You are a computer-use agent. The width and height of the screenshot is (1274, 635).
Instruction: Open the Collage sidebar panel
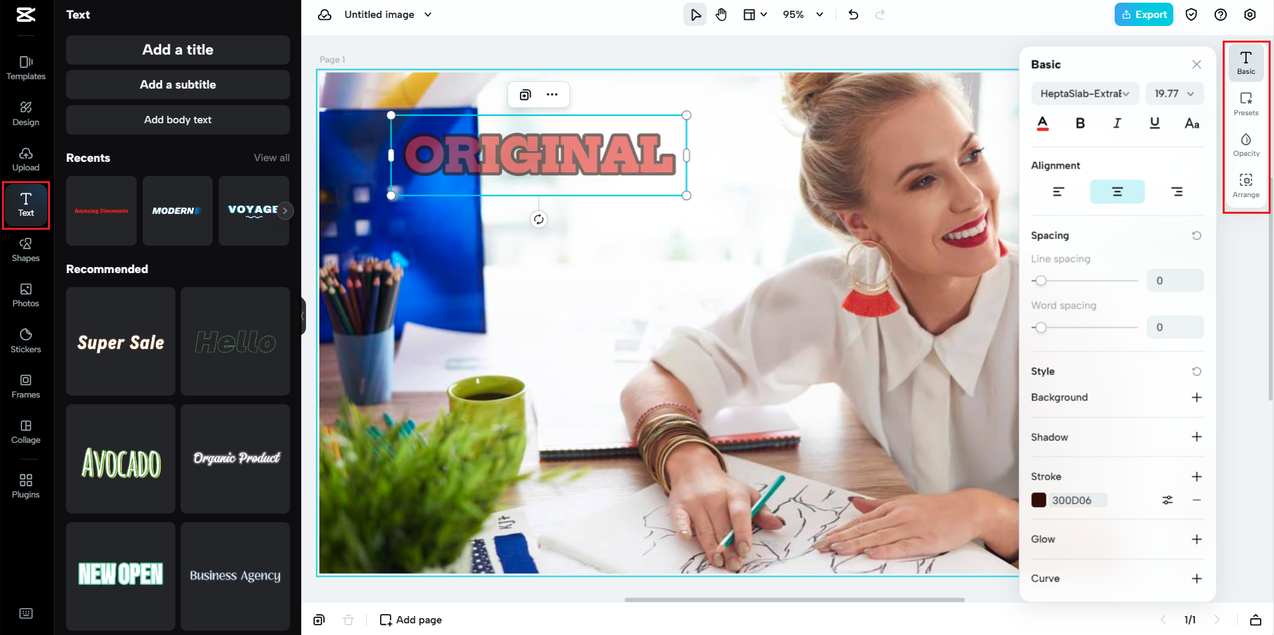point(26,432)
